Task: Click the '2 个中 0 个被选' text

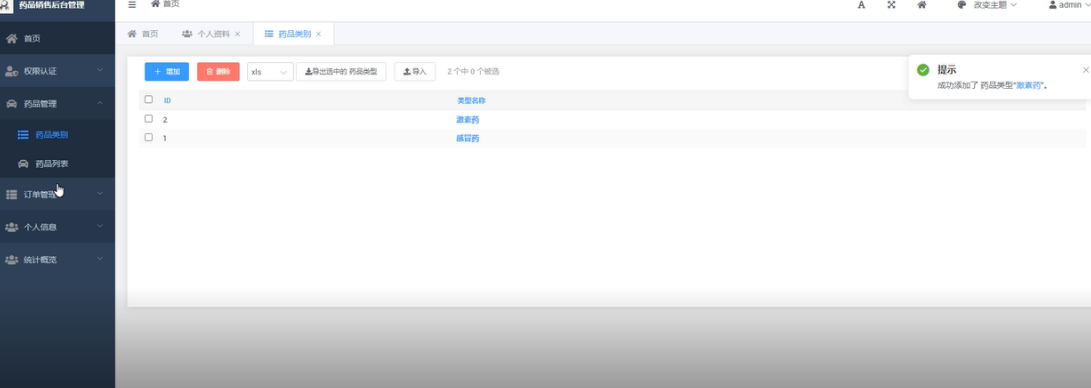Action: 473,72
